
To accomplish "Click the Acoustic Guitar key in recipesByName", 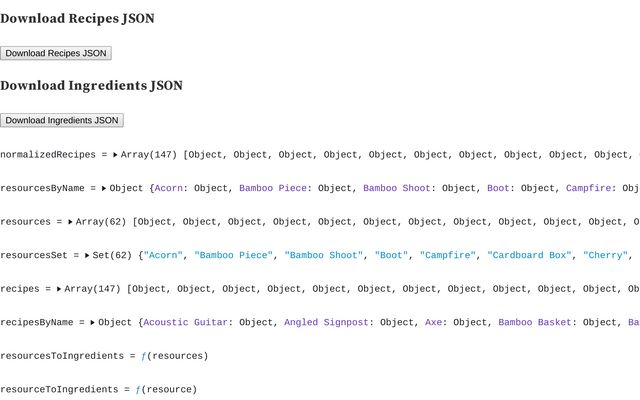I will [x=185, y=322].
